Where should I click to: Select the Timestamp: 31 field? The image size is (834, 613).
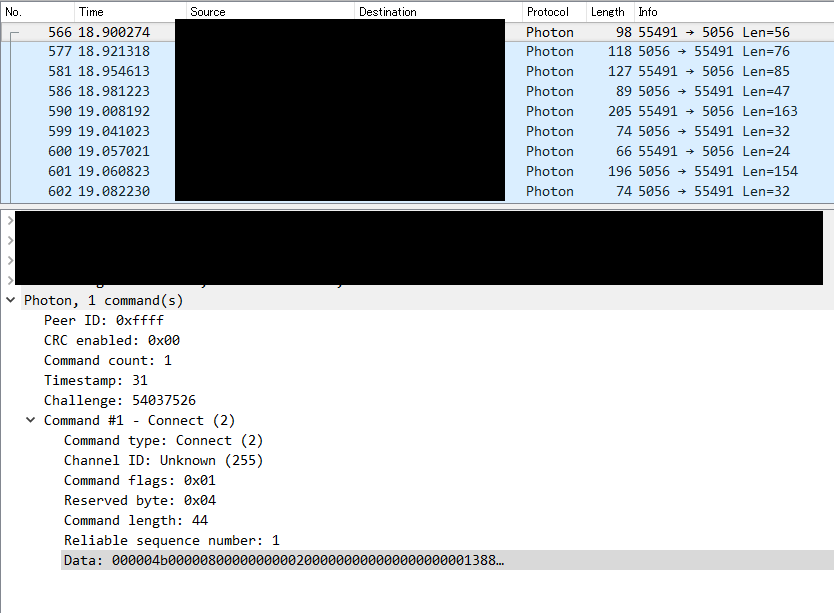[96, 380]
